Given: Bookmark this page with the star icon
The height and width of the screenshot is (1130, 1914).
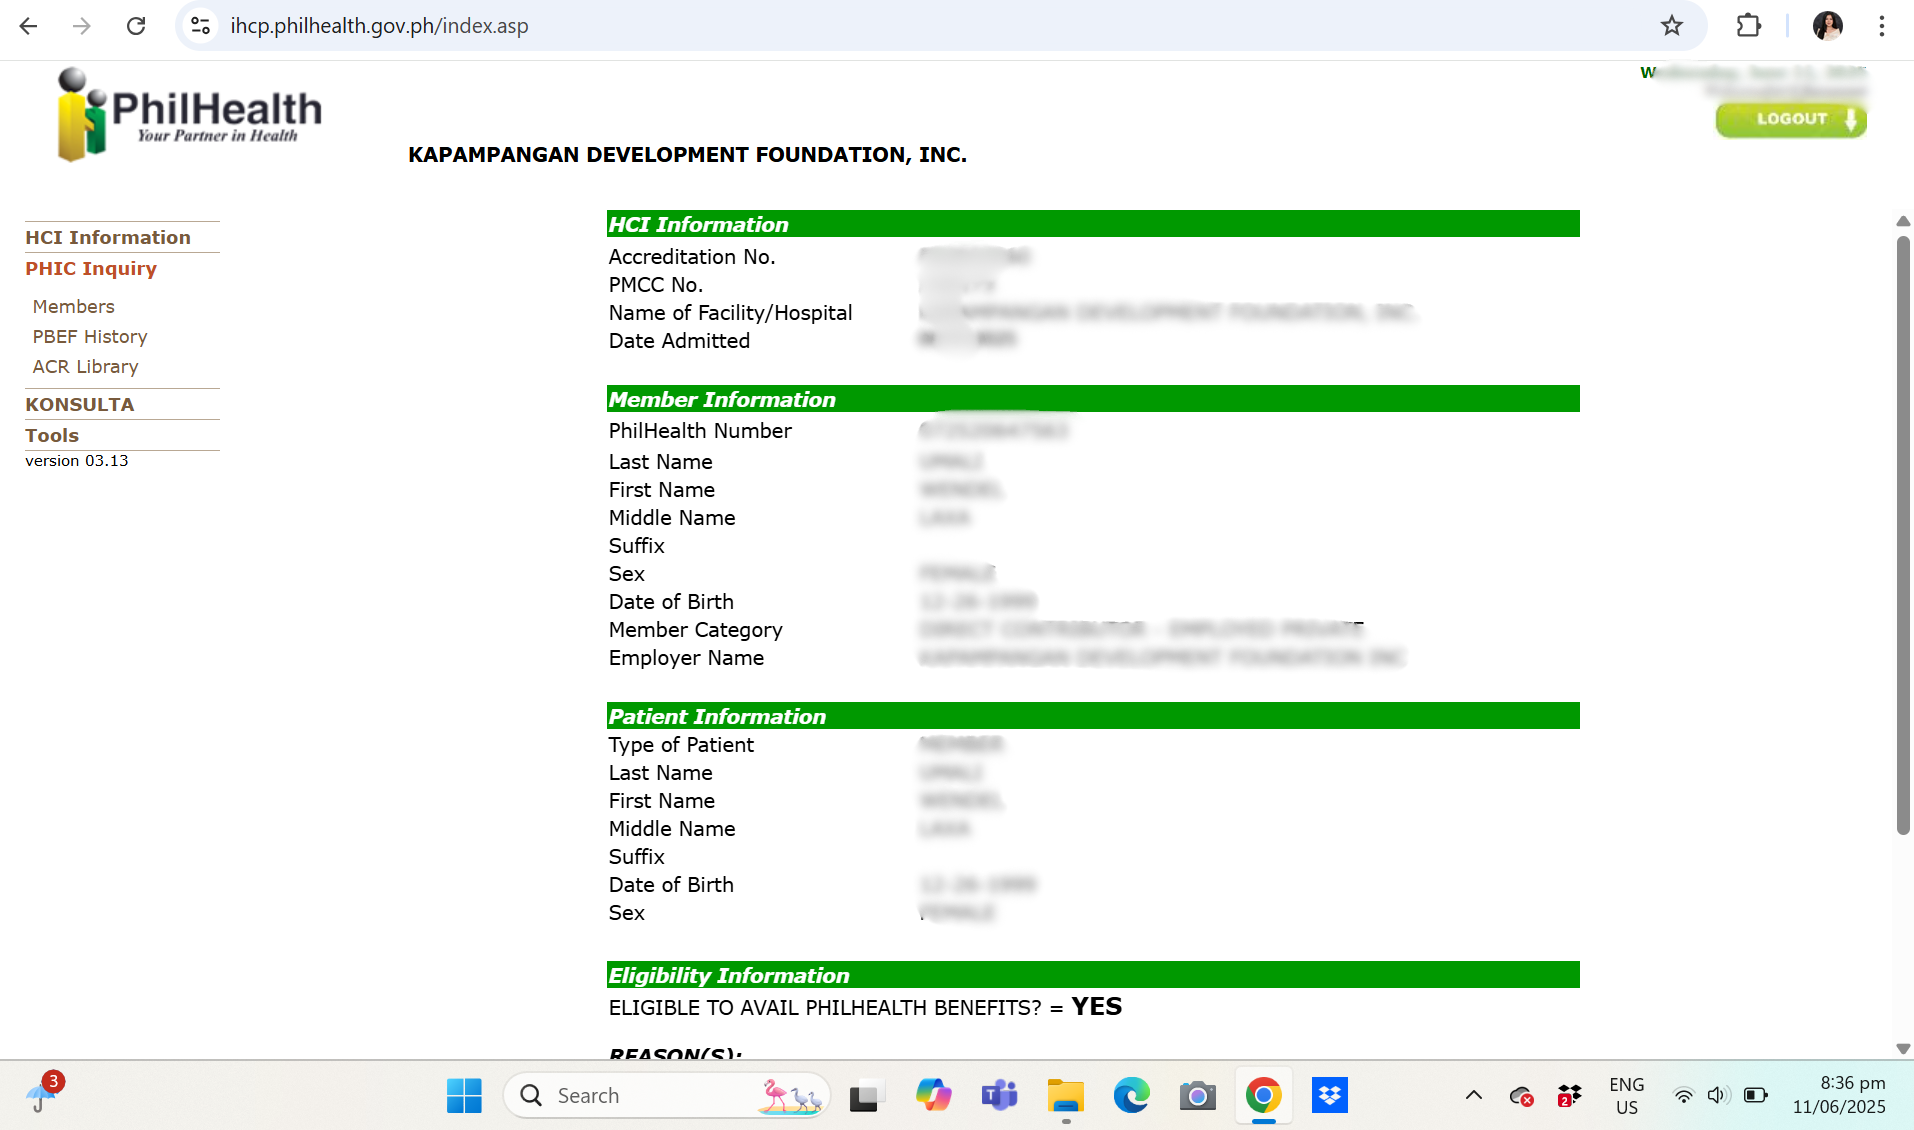Looking at the screenshot, I should point(1672,26).
